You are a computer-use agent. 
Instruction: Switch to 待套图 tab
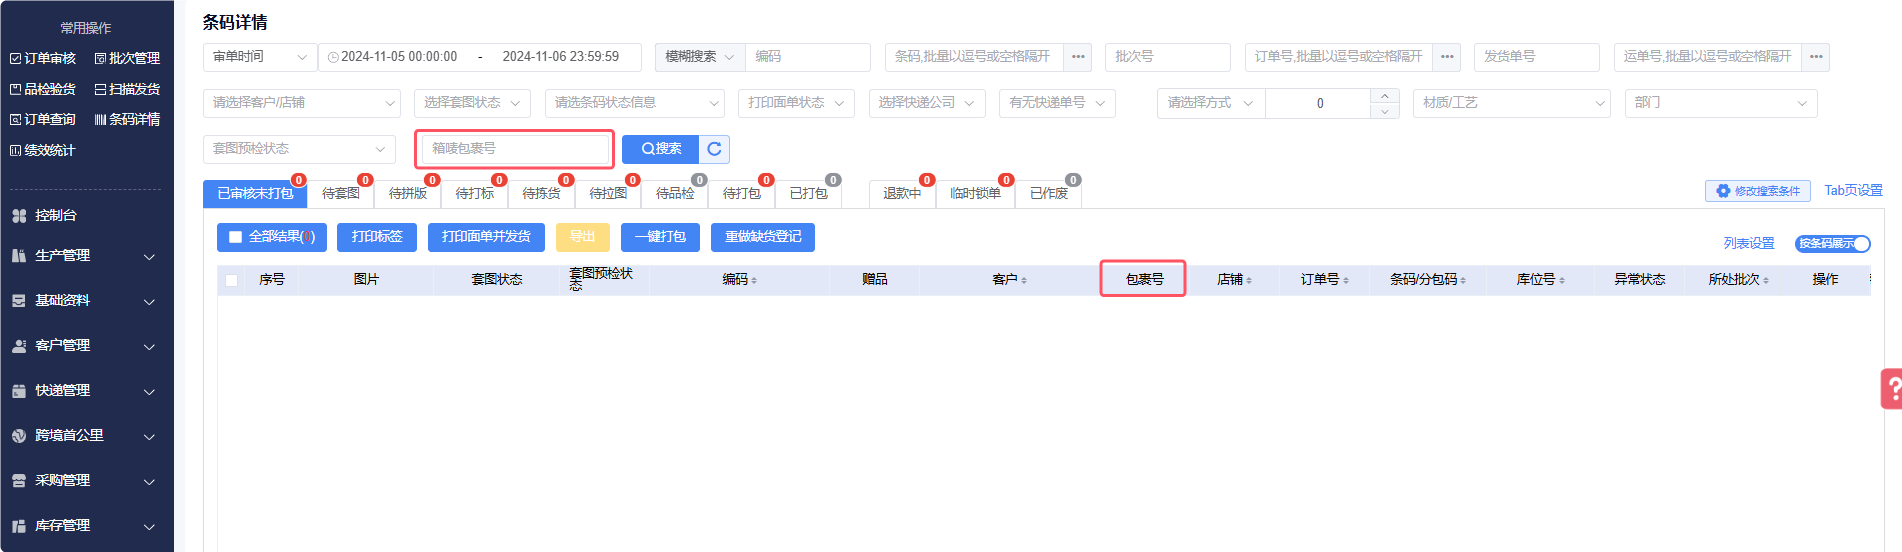coord(341,194)
